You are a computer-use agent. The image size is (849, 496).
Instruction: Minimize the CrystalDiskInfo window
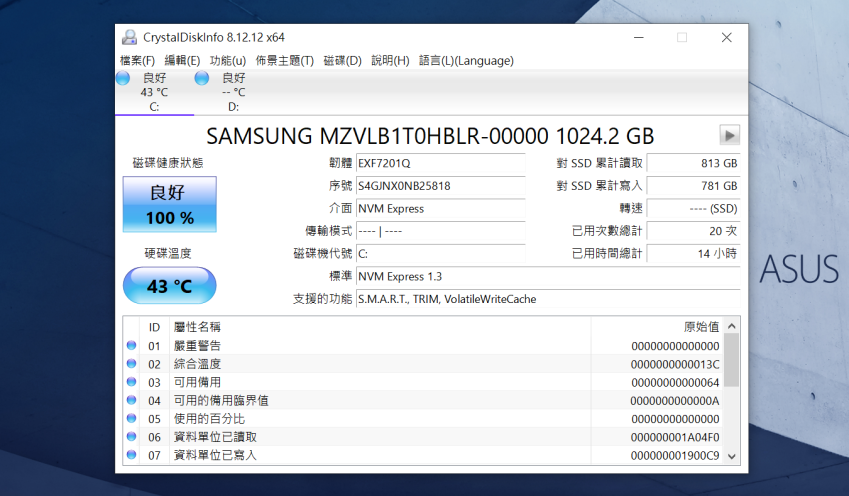tap(639, 37)
